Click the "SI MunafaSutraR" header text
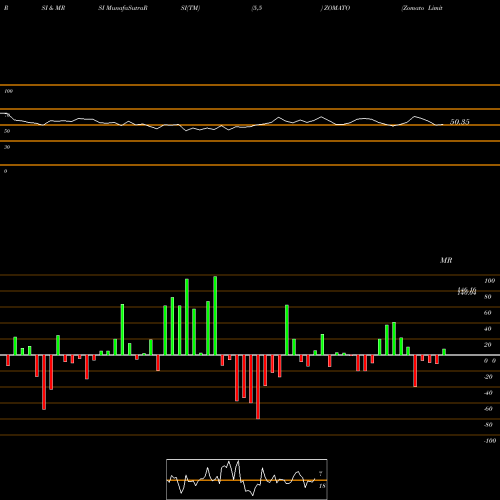500x500 pixels. click(x=123, y=8)
